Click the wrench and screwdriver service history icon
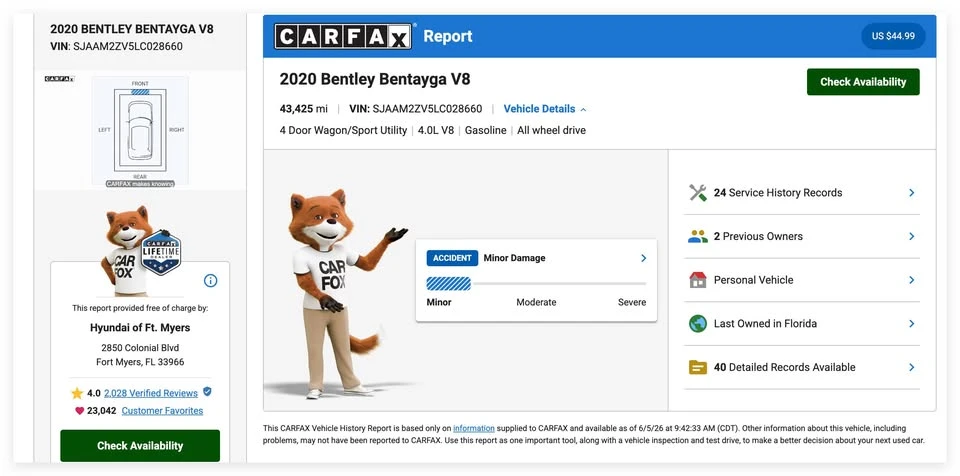Image resolution: width=960 pixels, height=476 pixels. (x=697, y=192)
